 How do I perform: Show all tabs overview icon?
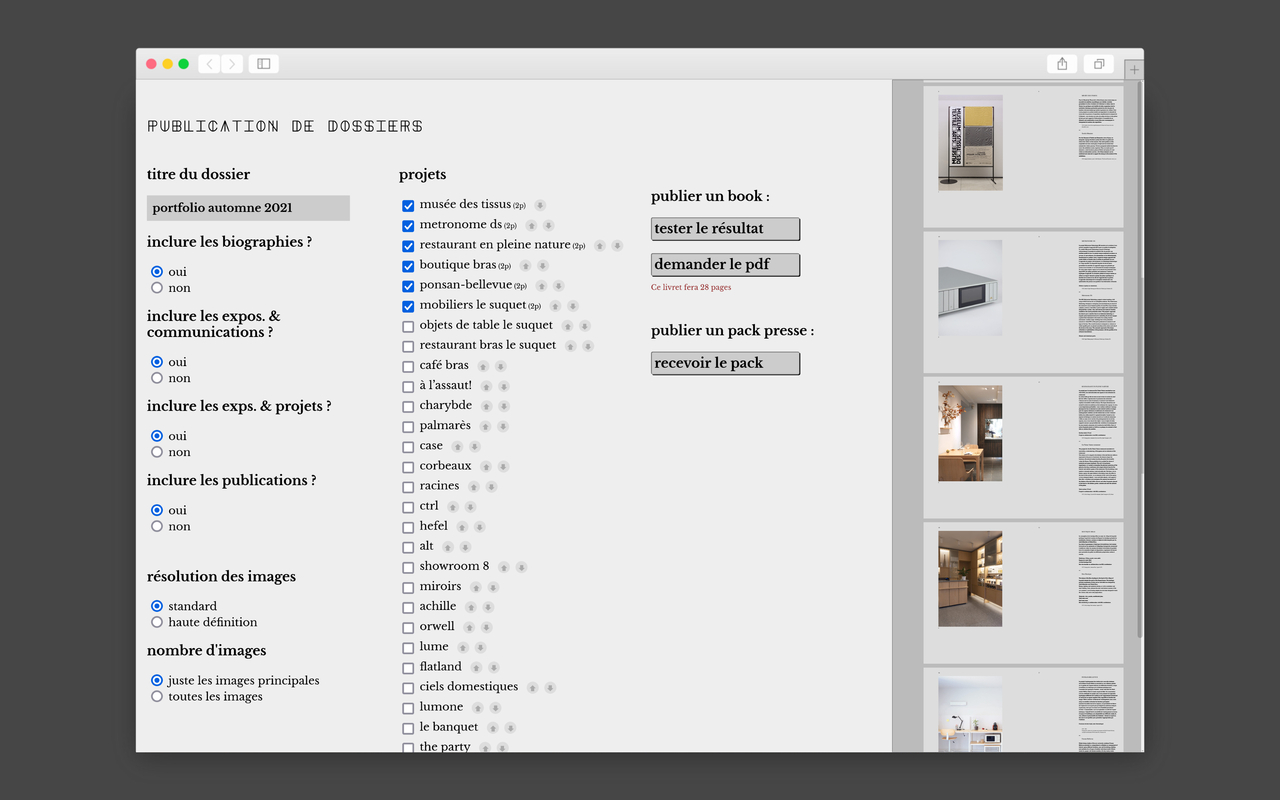pos(1098,64)
